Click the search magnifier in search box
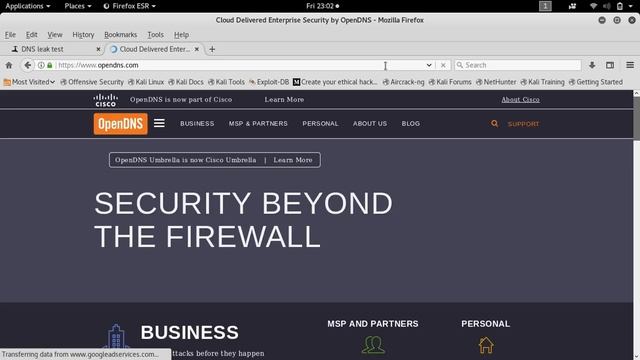The width and height of the screenshot is (640, 360). click(x=460, y=65)
